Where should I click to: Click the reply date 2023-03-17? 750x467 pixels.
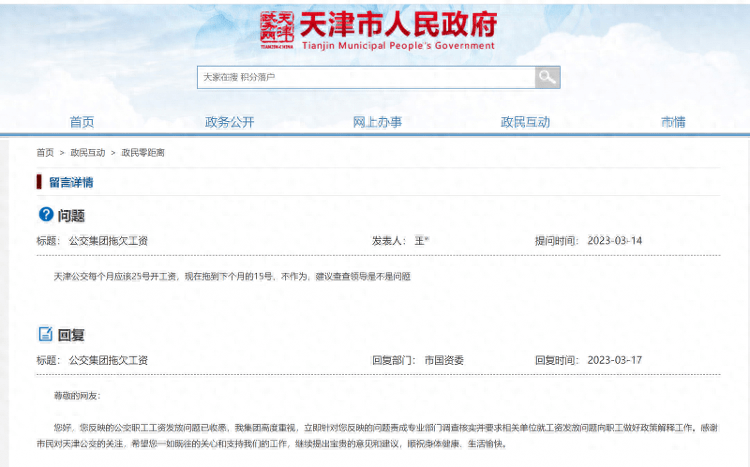point(615,360)
